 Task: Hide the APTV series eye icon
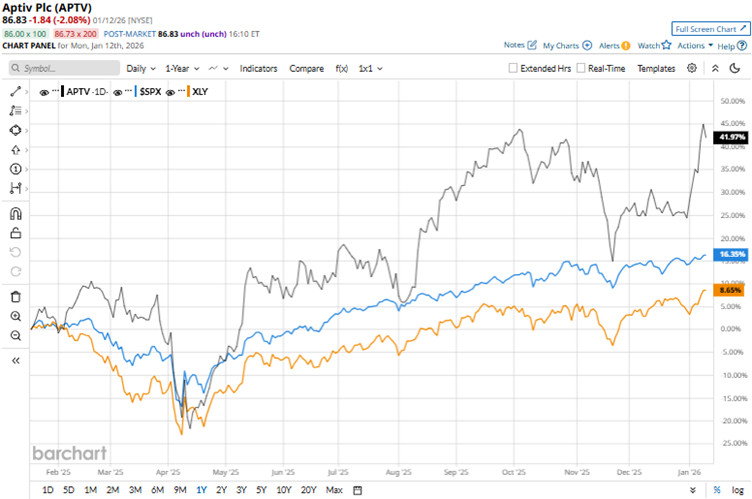[44, 92]
